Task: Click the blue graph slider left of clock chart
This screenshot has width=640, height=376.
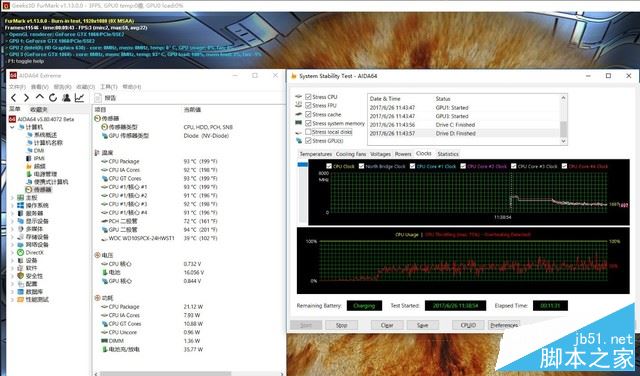Action: click(x=302, y=164)
